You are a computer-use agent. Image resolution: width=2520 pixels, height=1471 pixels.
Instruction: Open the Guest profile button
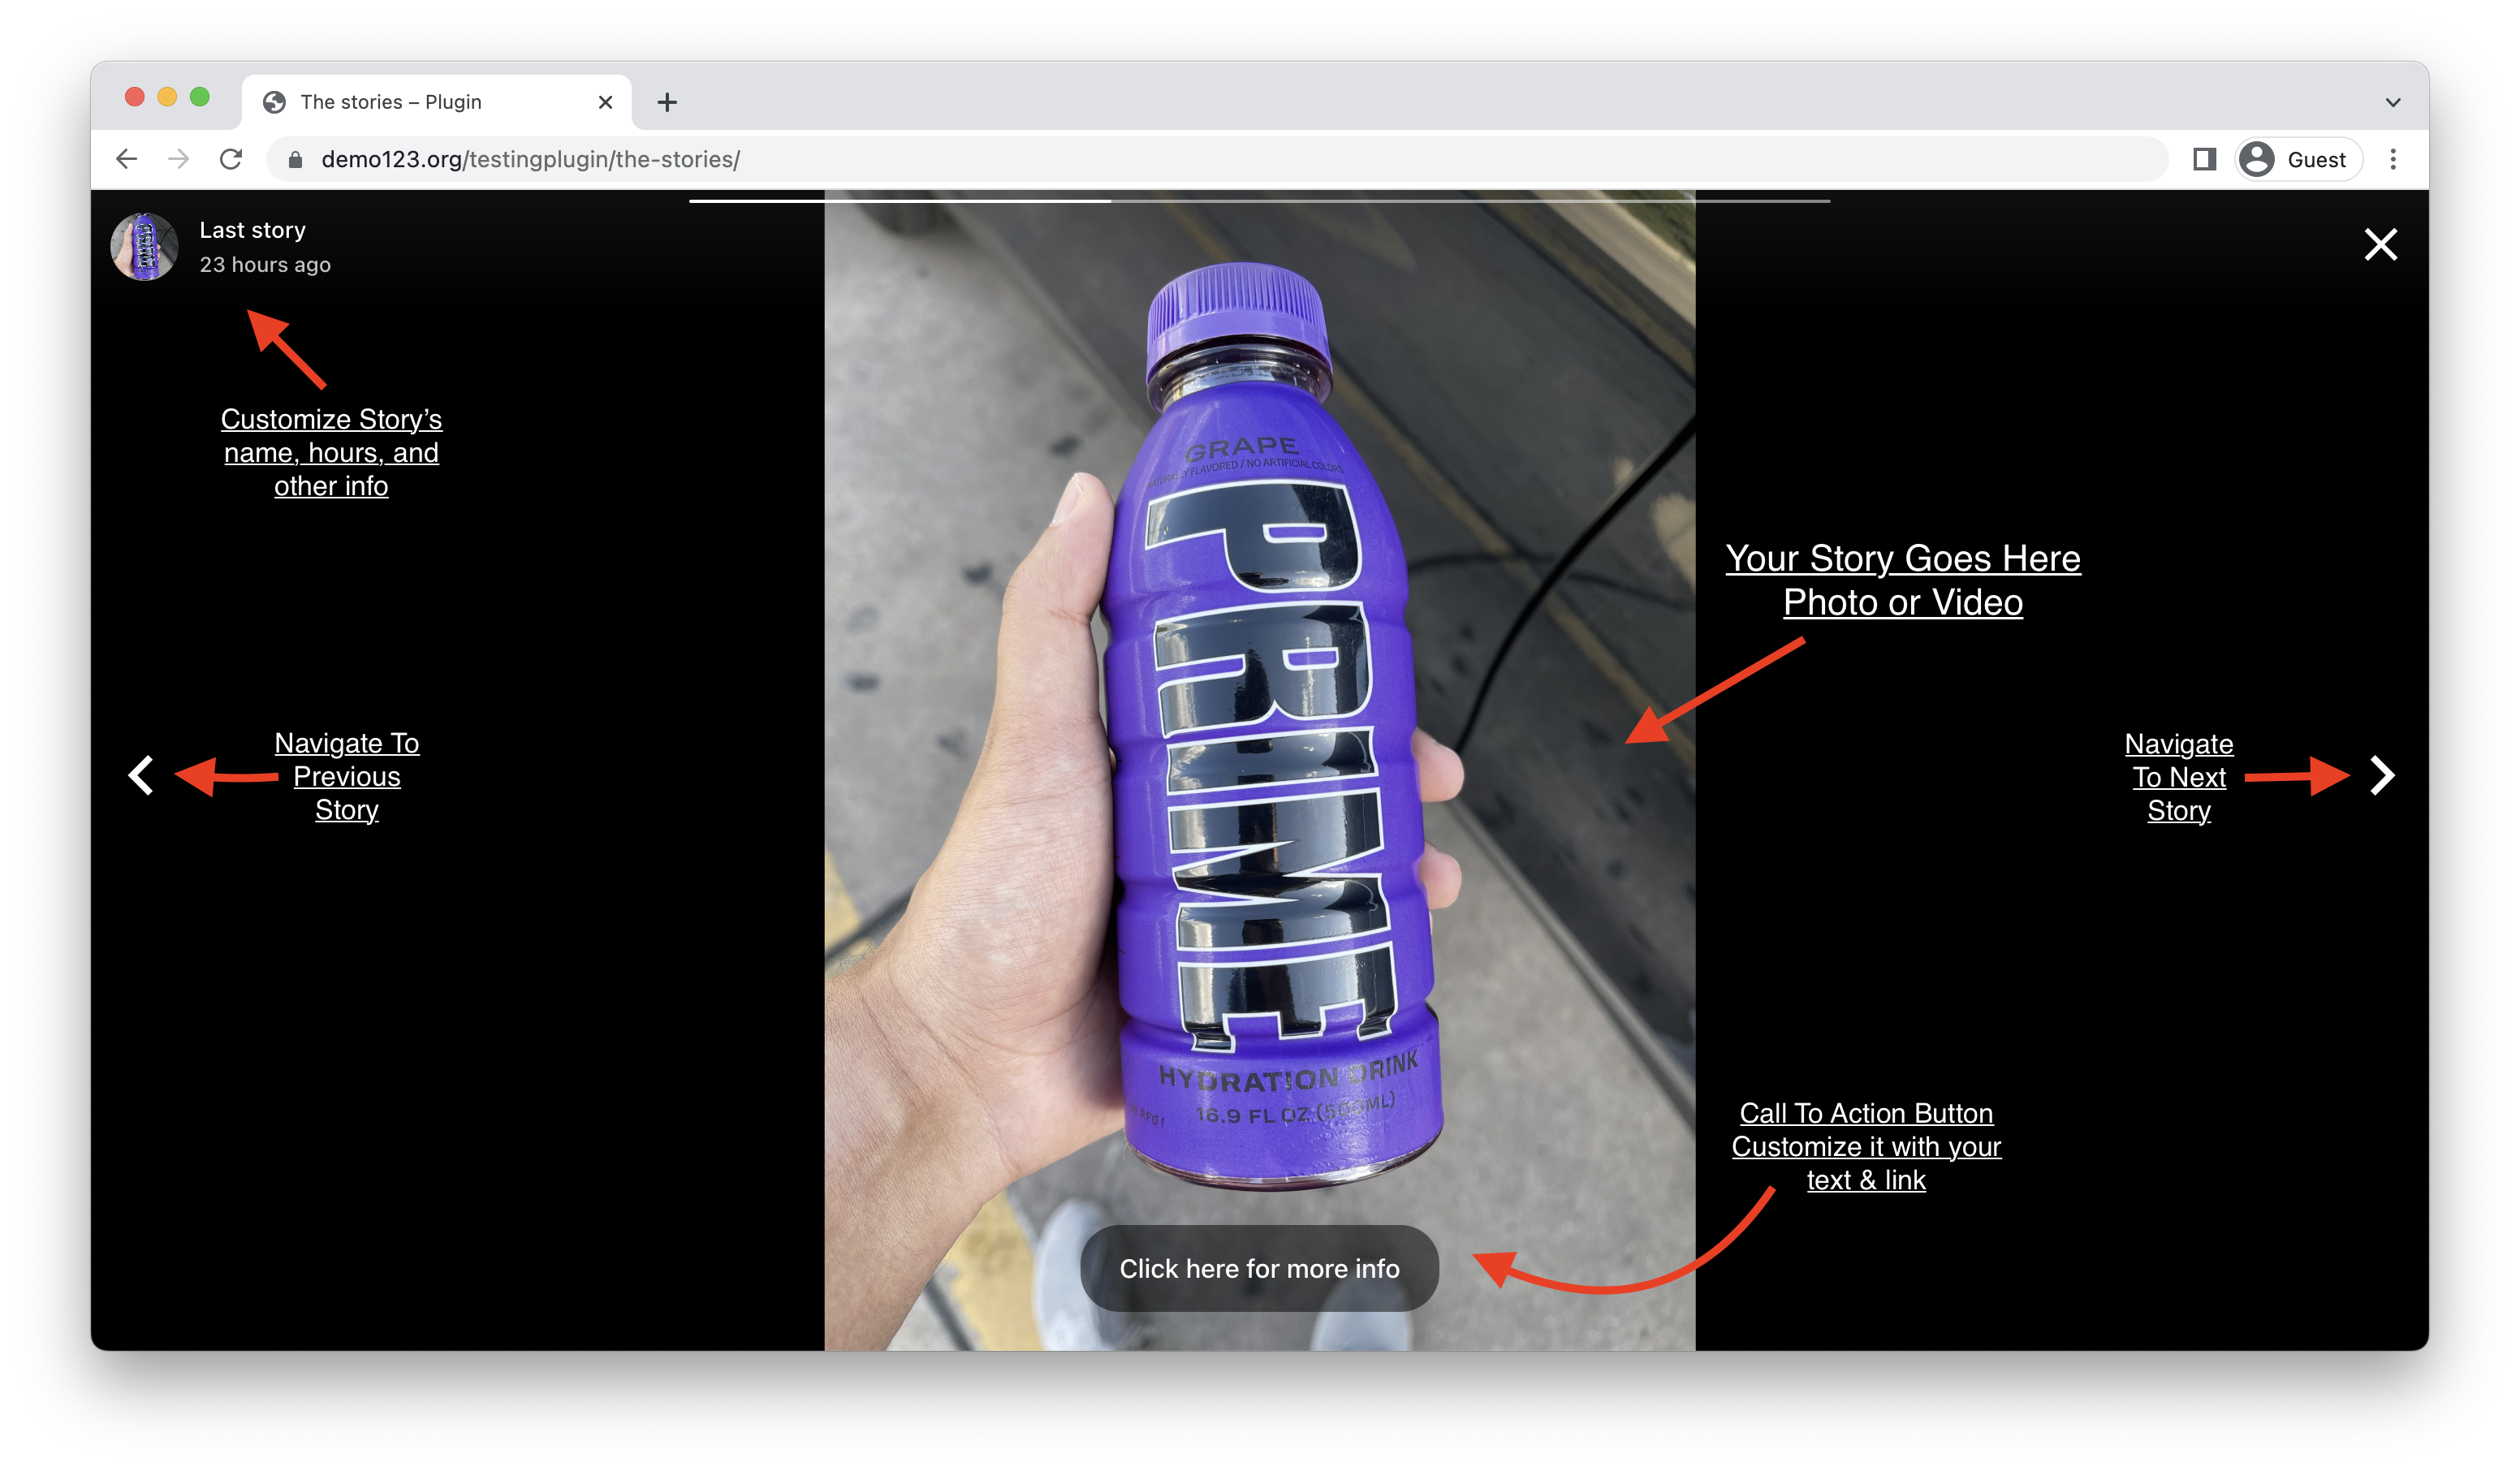click(x=2298, y=159)
